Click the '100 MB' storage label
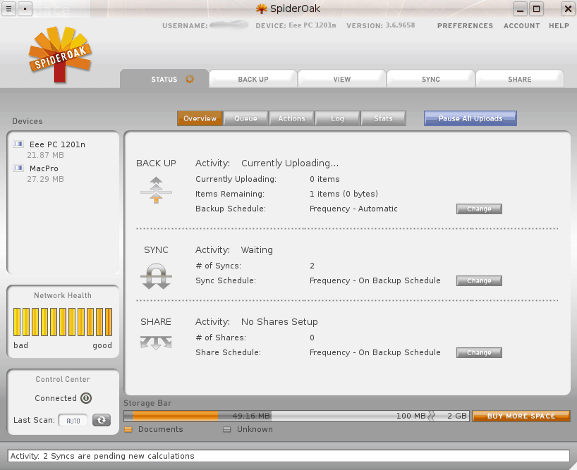Image resolution: width=577 pixels, height=470 pixels. pyautogui.click(x=411, y=416)
